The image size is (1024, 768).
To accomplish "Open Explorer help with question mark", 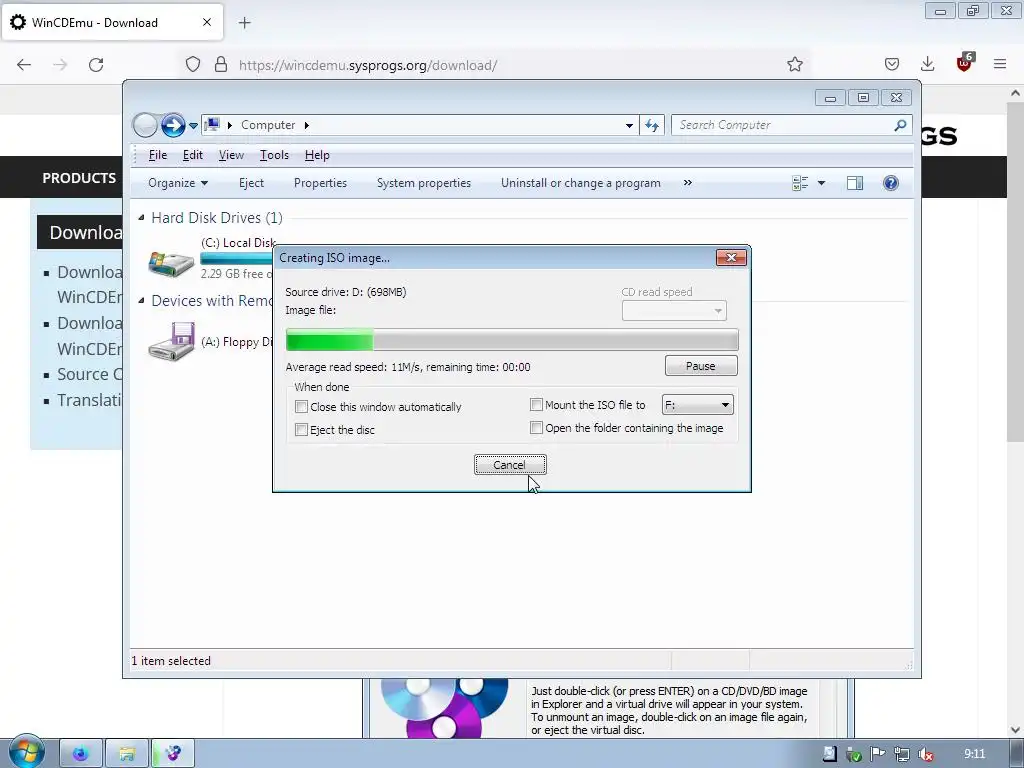I will pyautogui.click(x=891, y=183).
